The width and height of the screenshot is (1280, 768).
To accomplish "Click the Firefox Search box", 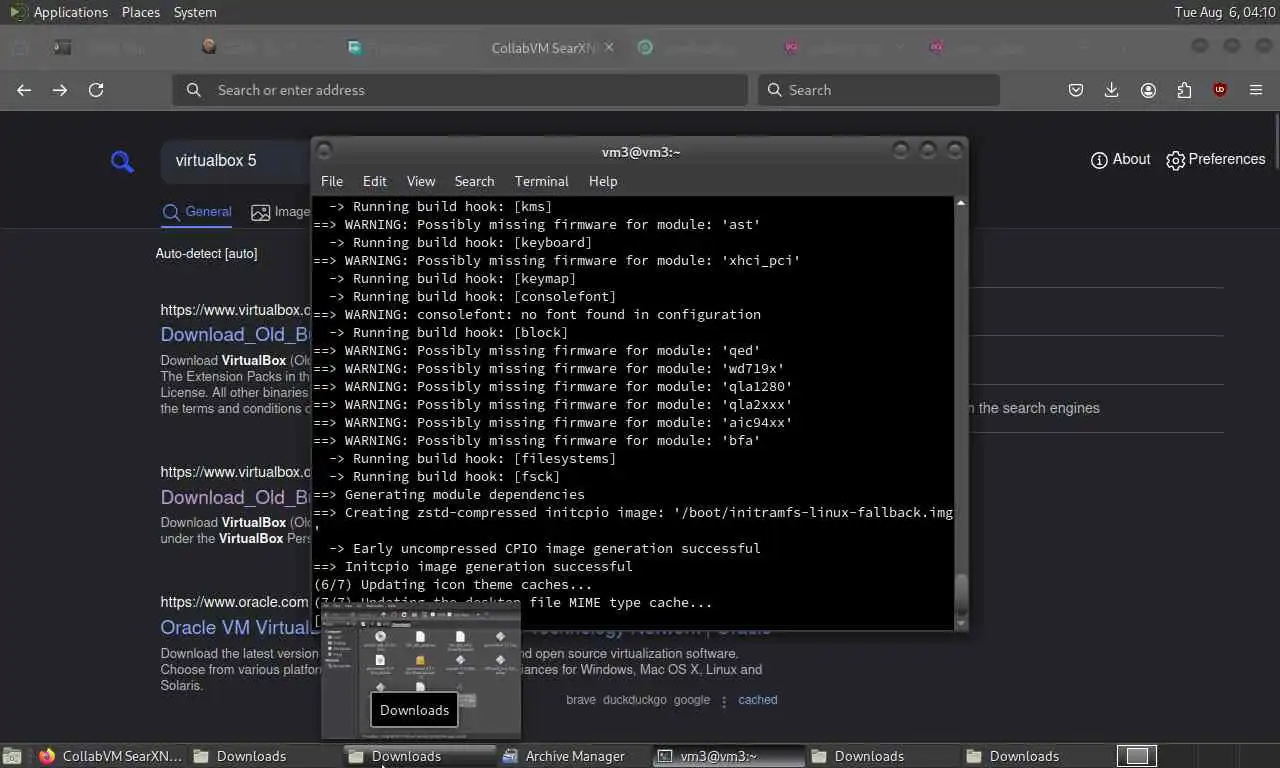I will (x=879, y=90).
